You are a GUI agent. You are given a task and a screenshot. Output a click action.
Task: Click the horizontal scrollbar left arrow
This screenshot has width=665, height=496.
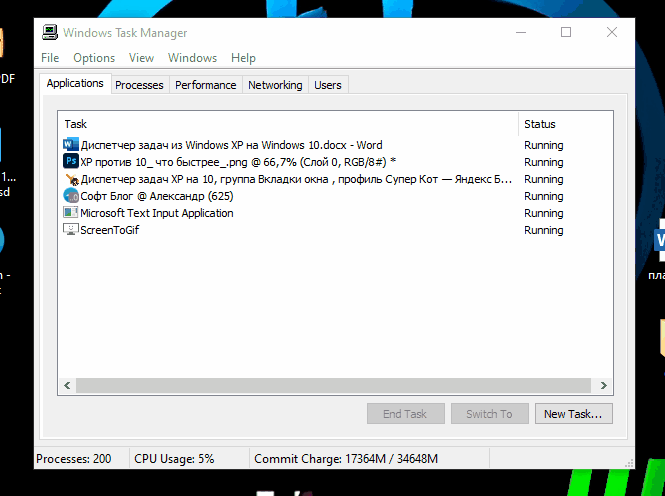coord(67,385)
